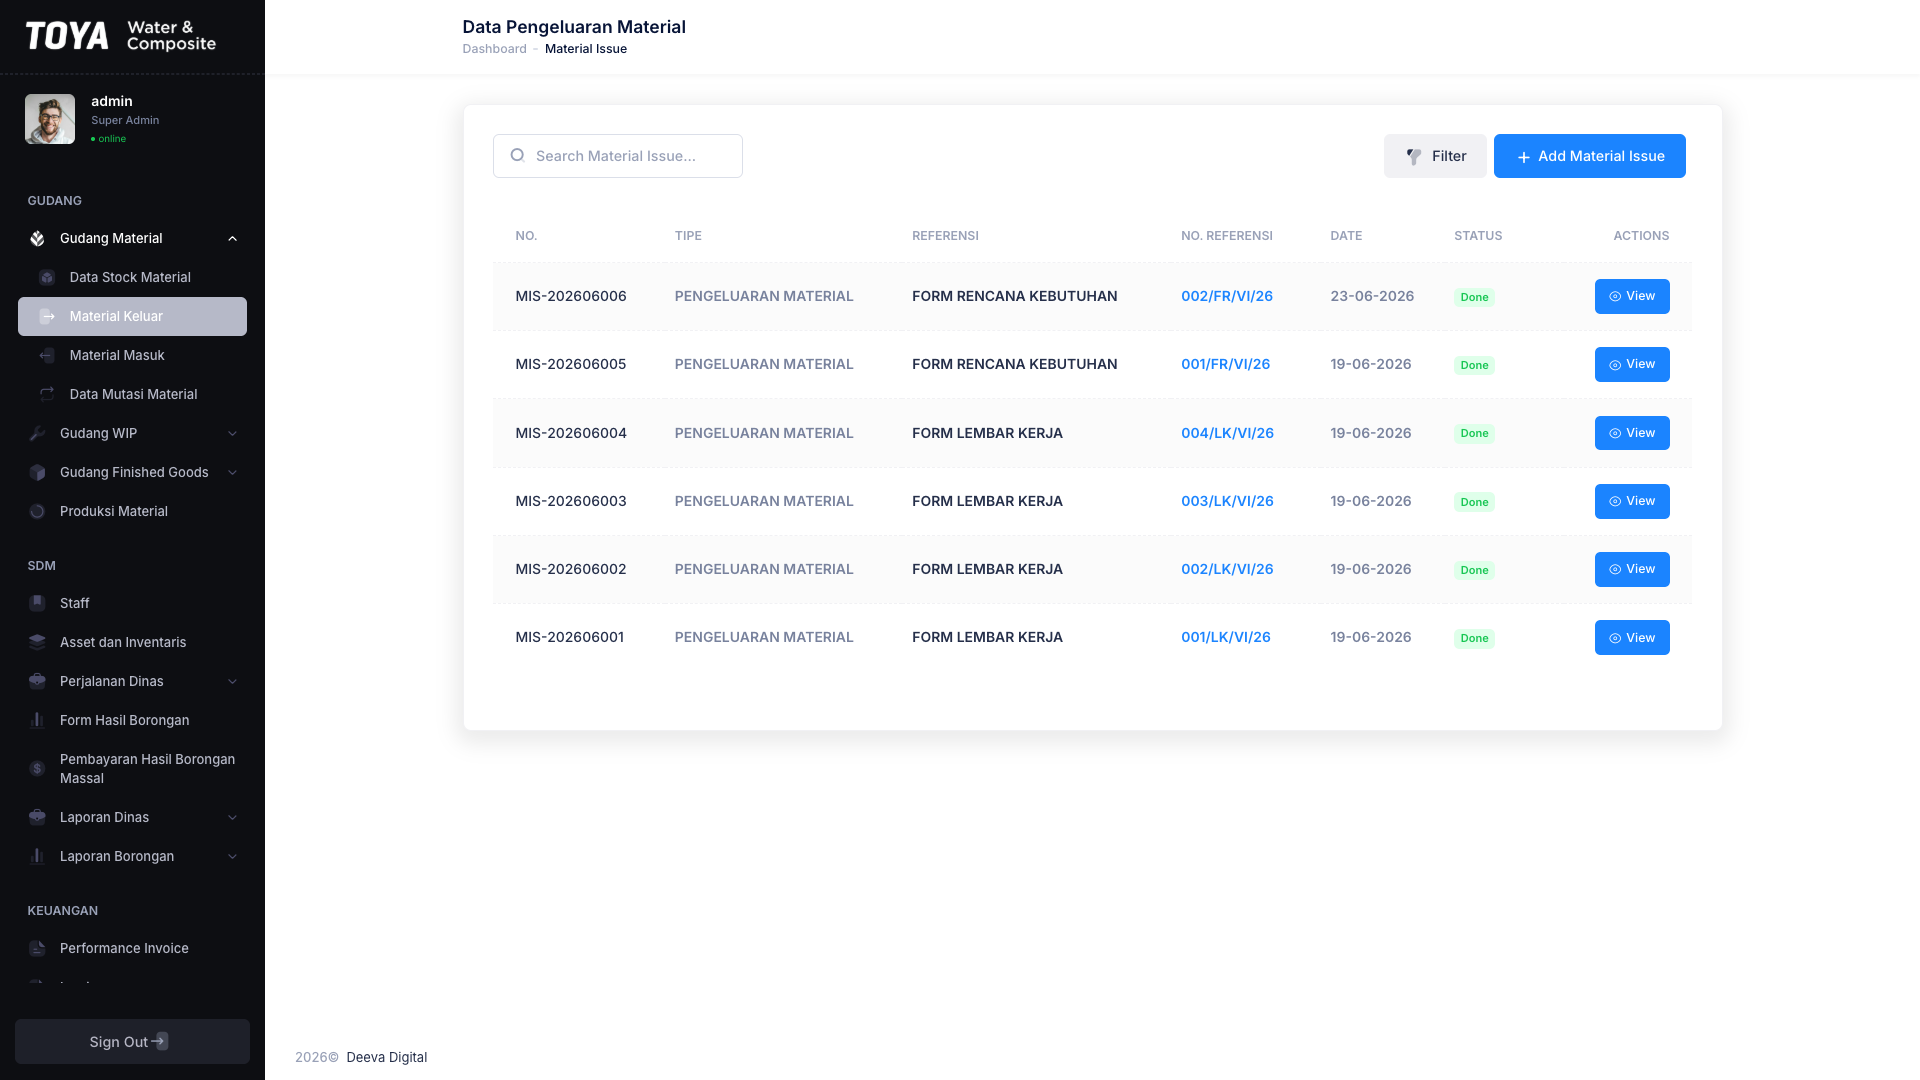1920x1080 pixels.
Task: Click the Laporan Borongan chart icon
Action: point(37,857)
